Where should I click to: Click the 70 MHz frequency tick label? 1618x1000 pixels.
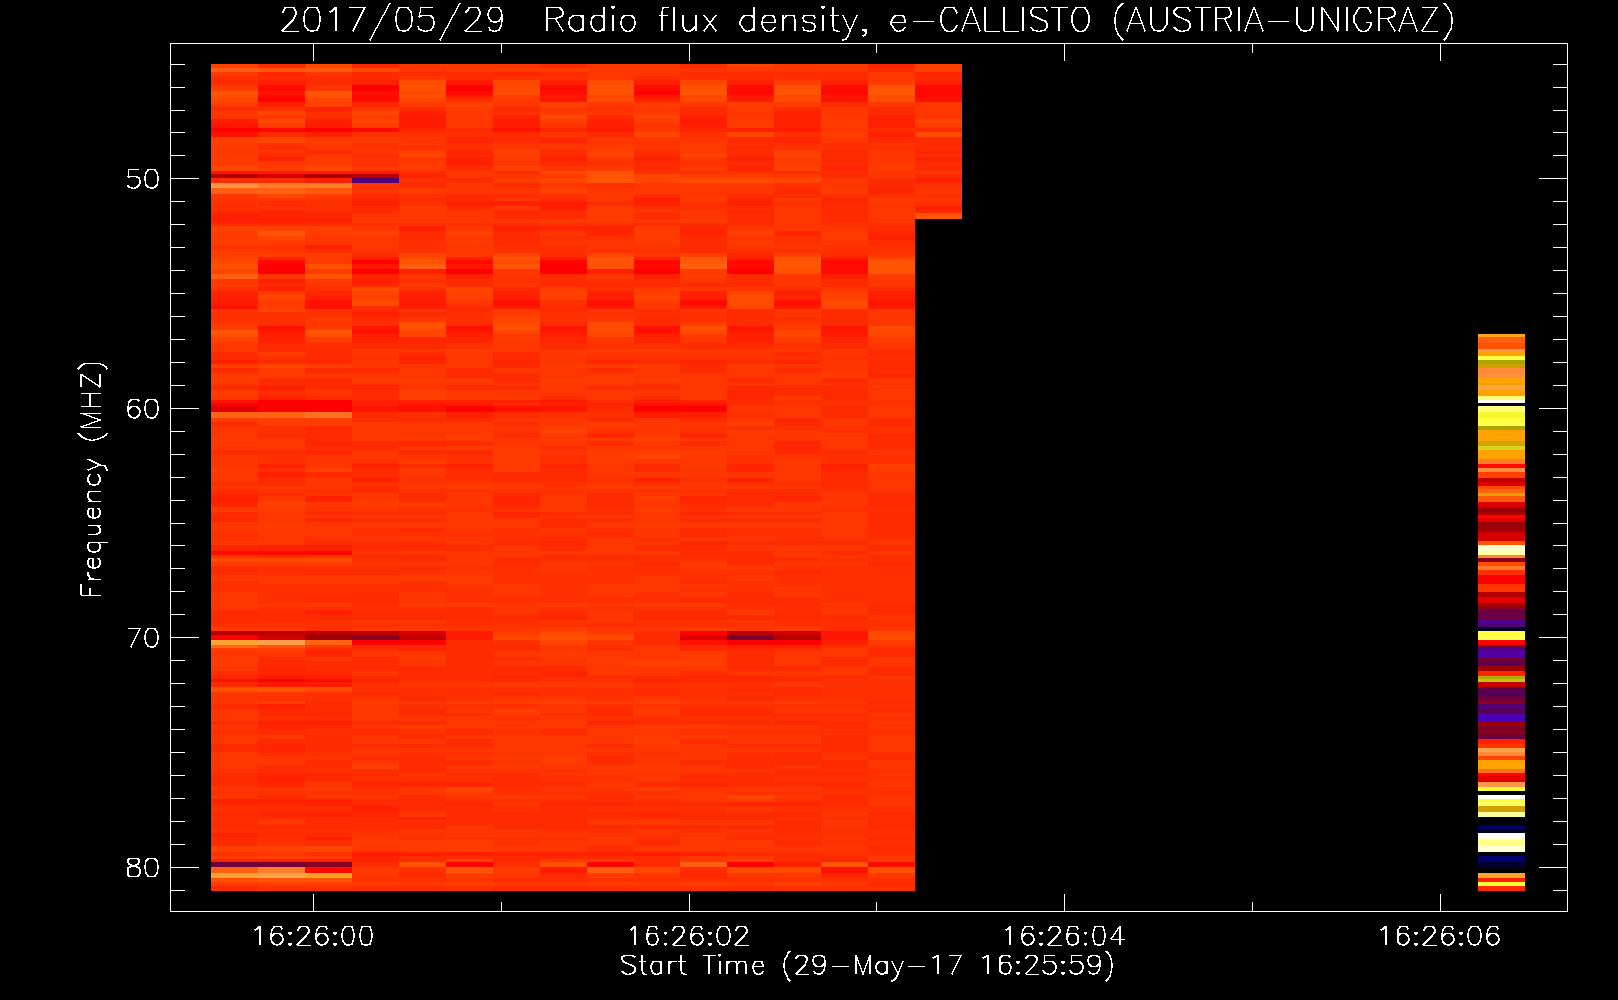coord(142,638)
